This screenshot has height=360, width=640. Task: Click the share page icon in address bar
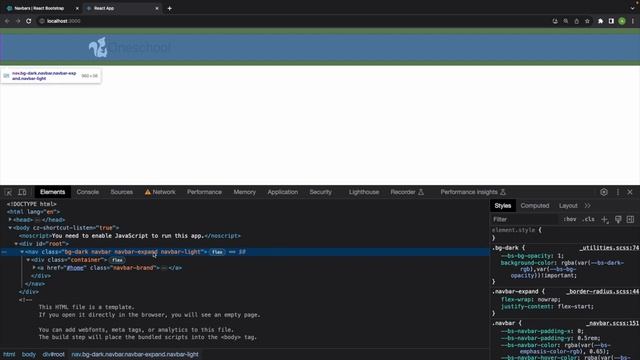click(x=576, y=21)
